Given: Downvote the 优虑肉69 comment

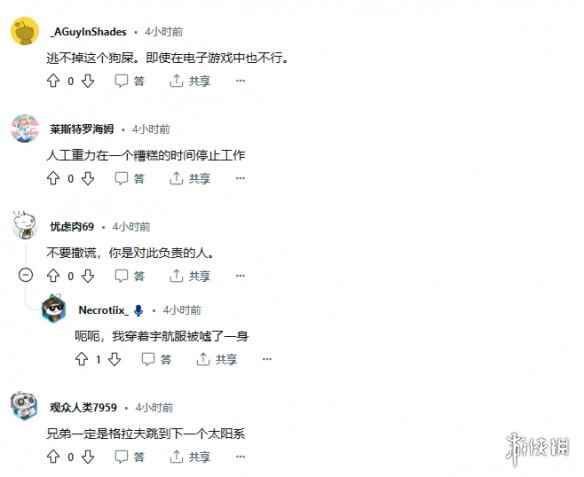Looking at the screenshot, I should pyautogui.click(x=88, y=276).
